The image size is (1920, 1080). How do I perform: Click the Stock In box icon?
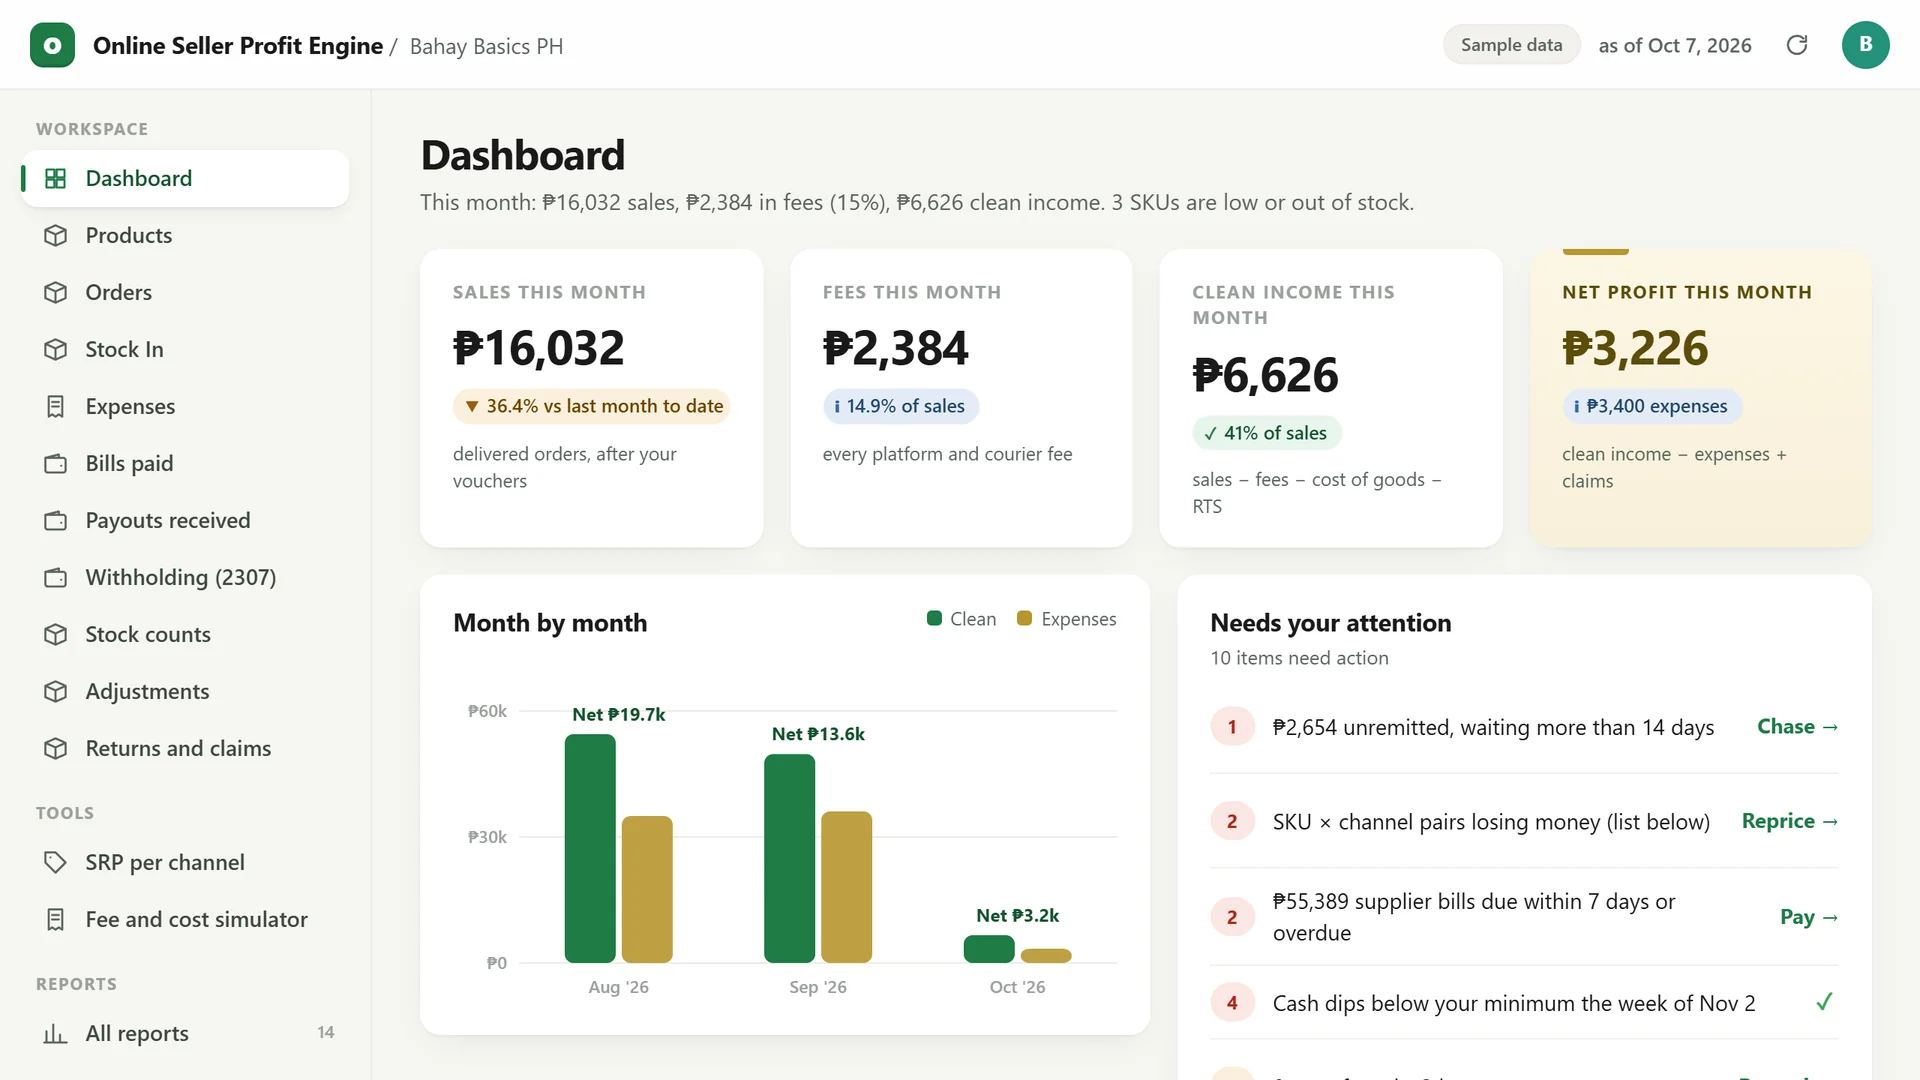(x=56, y=349)
